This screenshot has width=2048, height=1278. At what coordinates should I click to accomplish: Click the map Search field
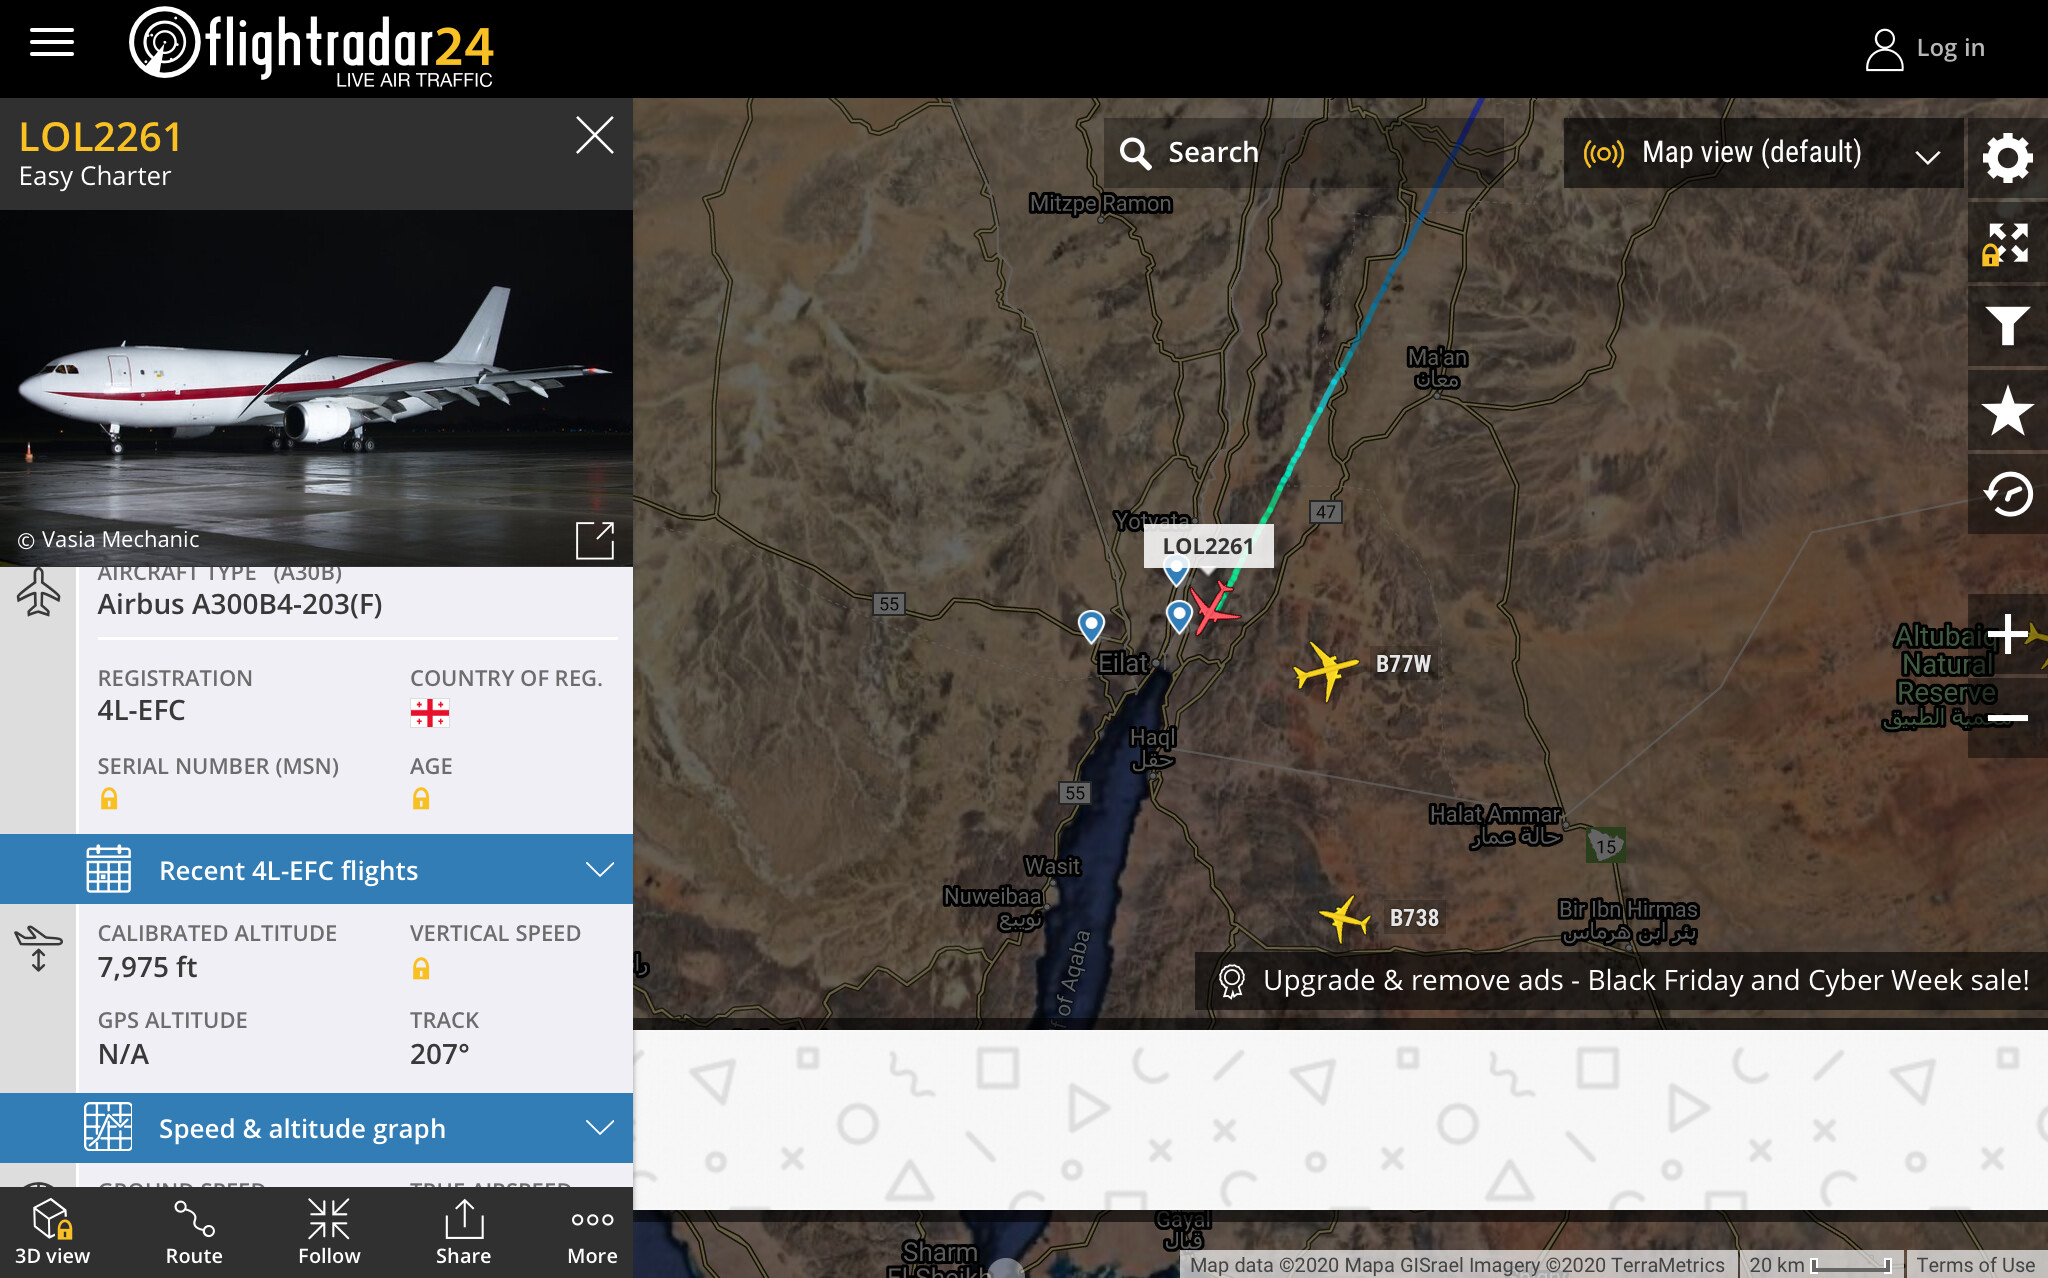1303,153
